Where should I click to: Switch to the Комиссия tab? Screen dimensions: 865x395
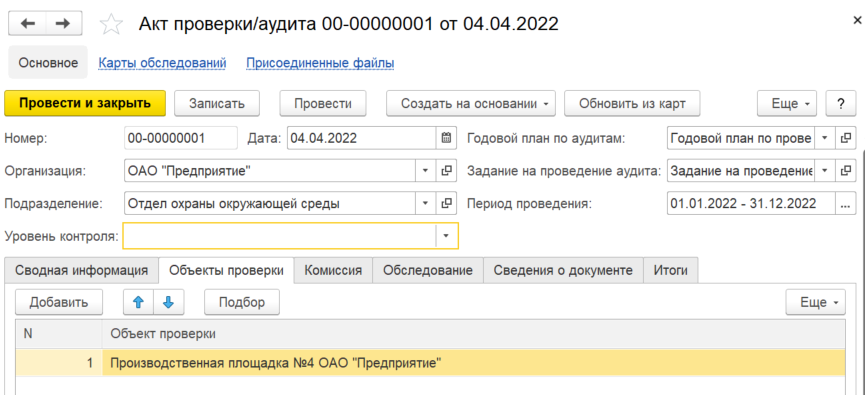click(x=333, y=270)
